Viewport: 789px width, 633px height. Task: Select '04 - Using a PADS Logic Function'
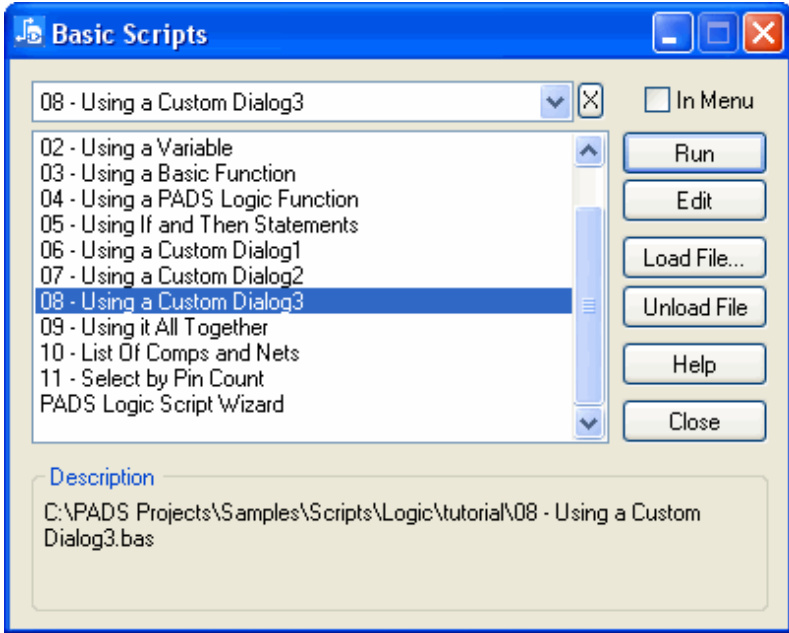coord(199,199)
